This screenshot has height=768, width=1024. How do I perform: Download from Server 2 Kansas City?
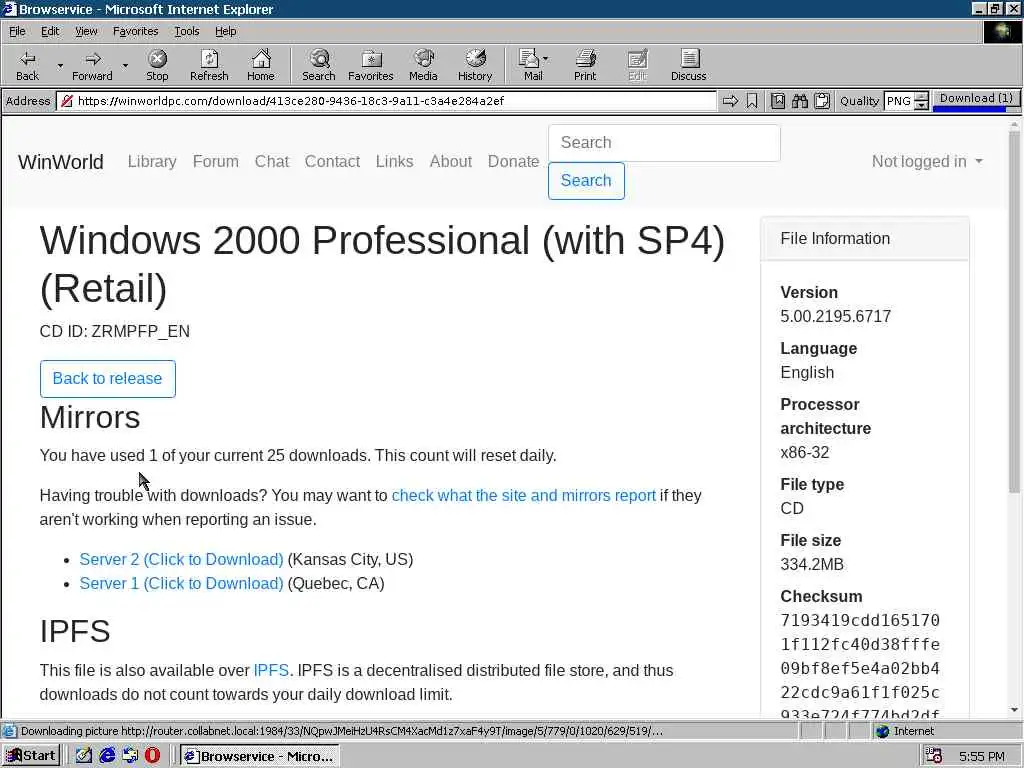pos(182,560)
